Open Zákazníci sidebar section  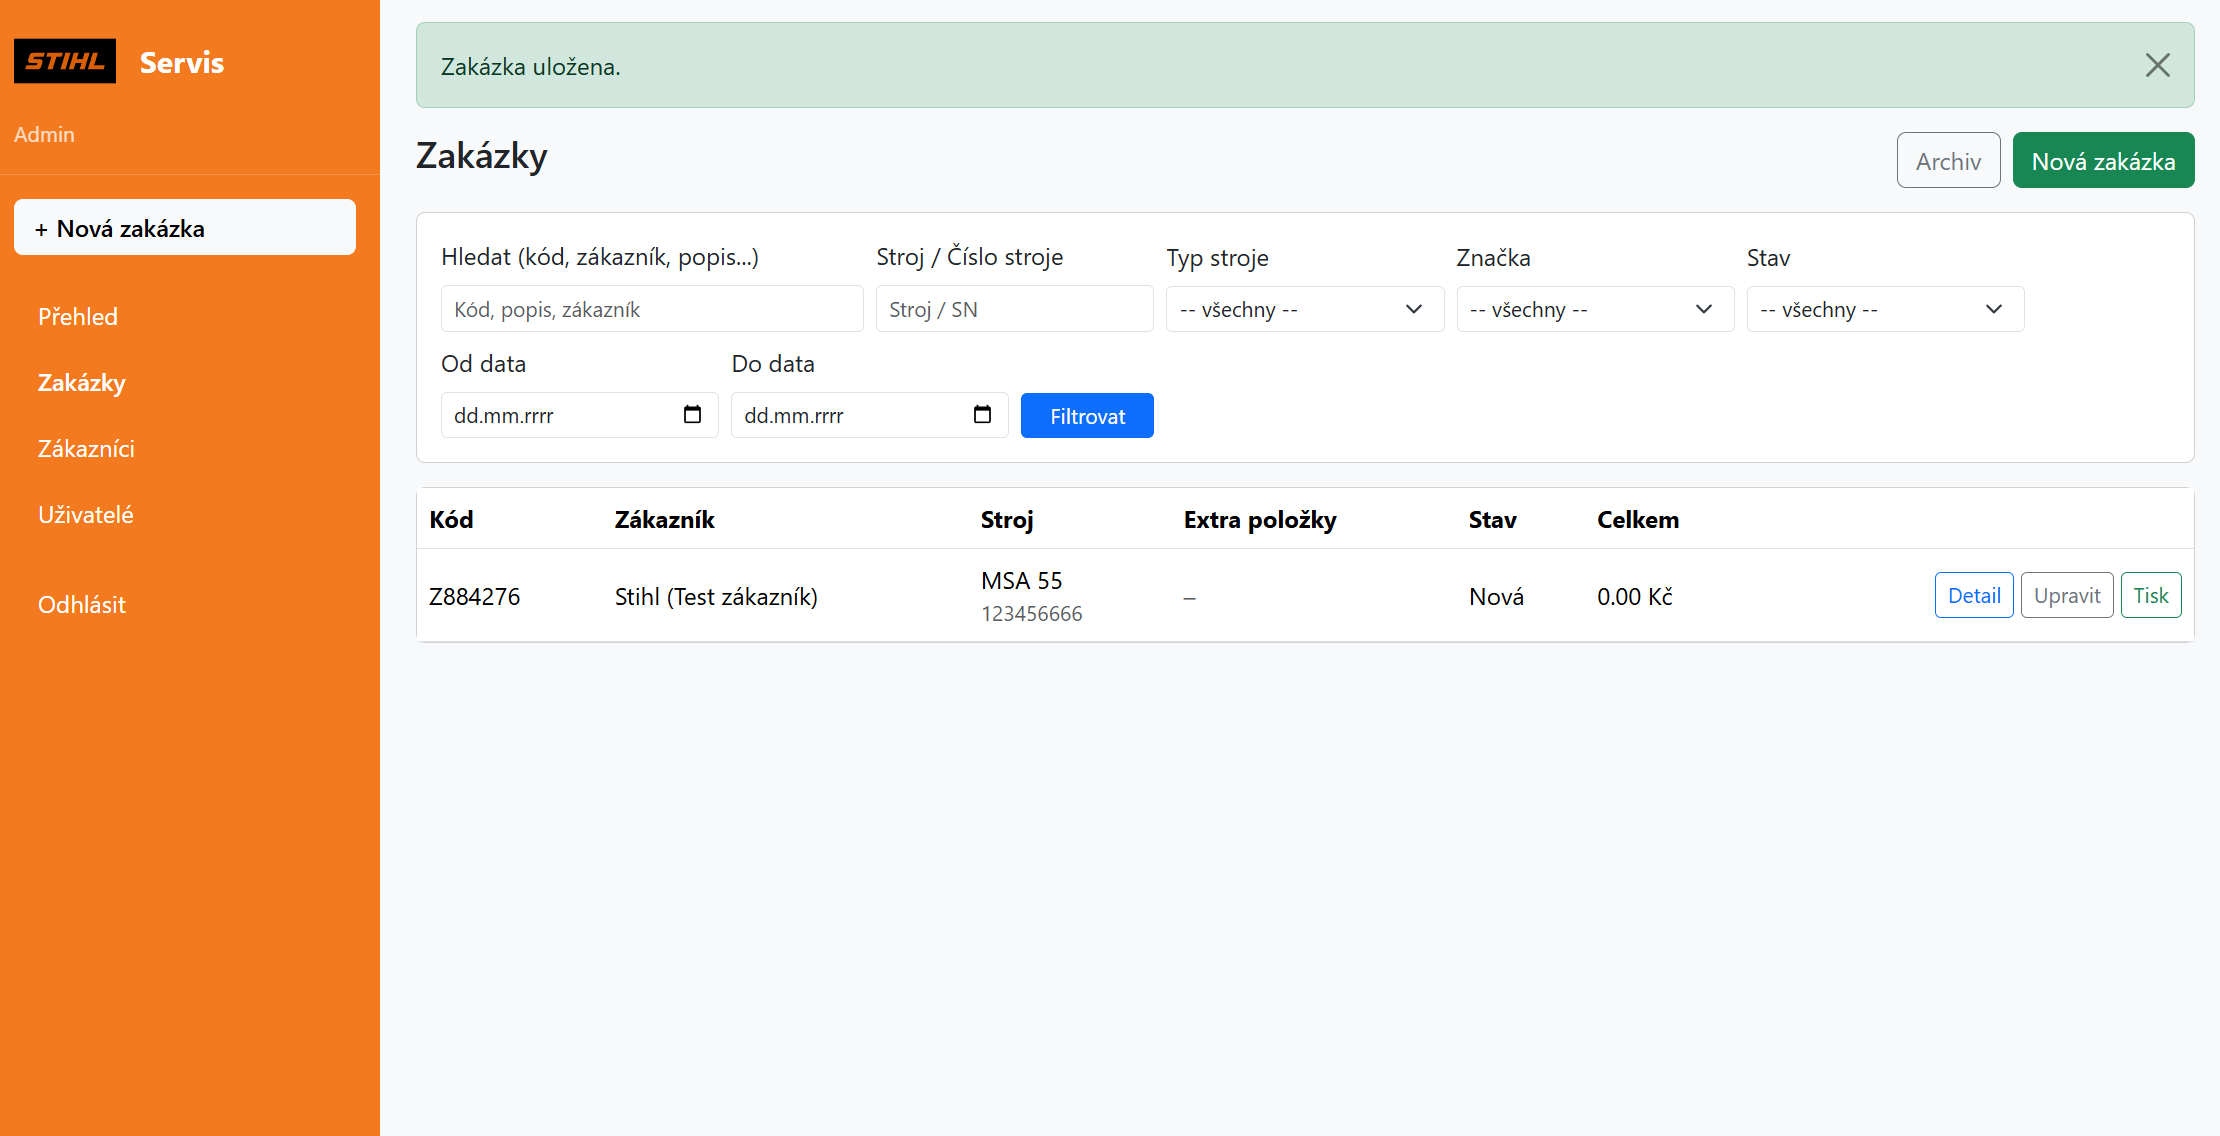[x=86, y=449]
